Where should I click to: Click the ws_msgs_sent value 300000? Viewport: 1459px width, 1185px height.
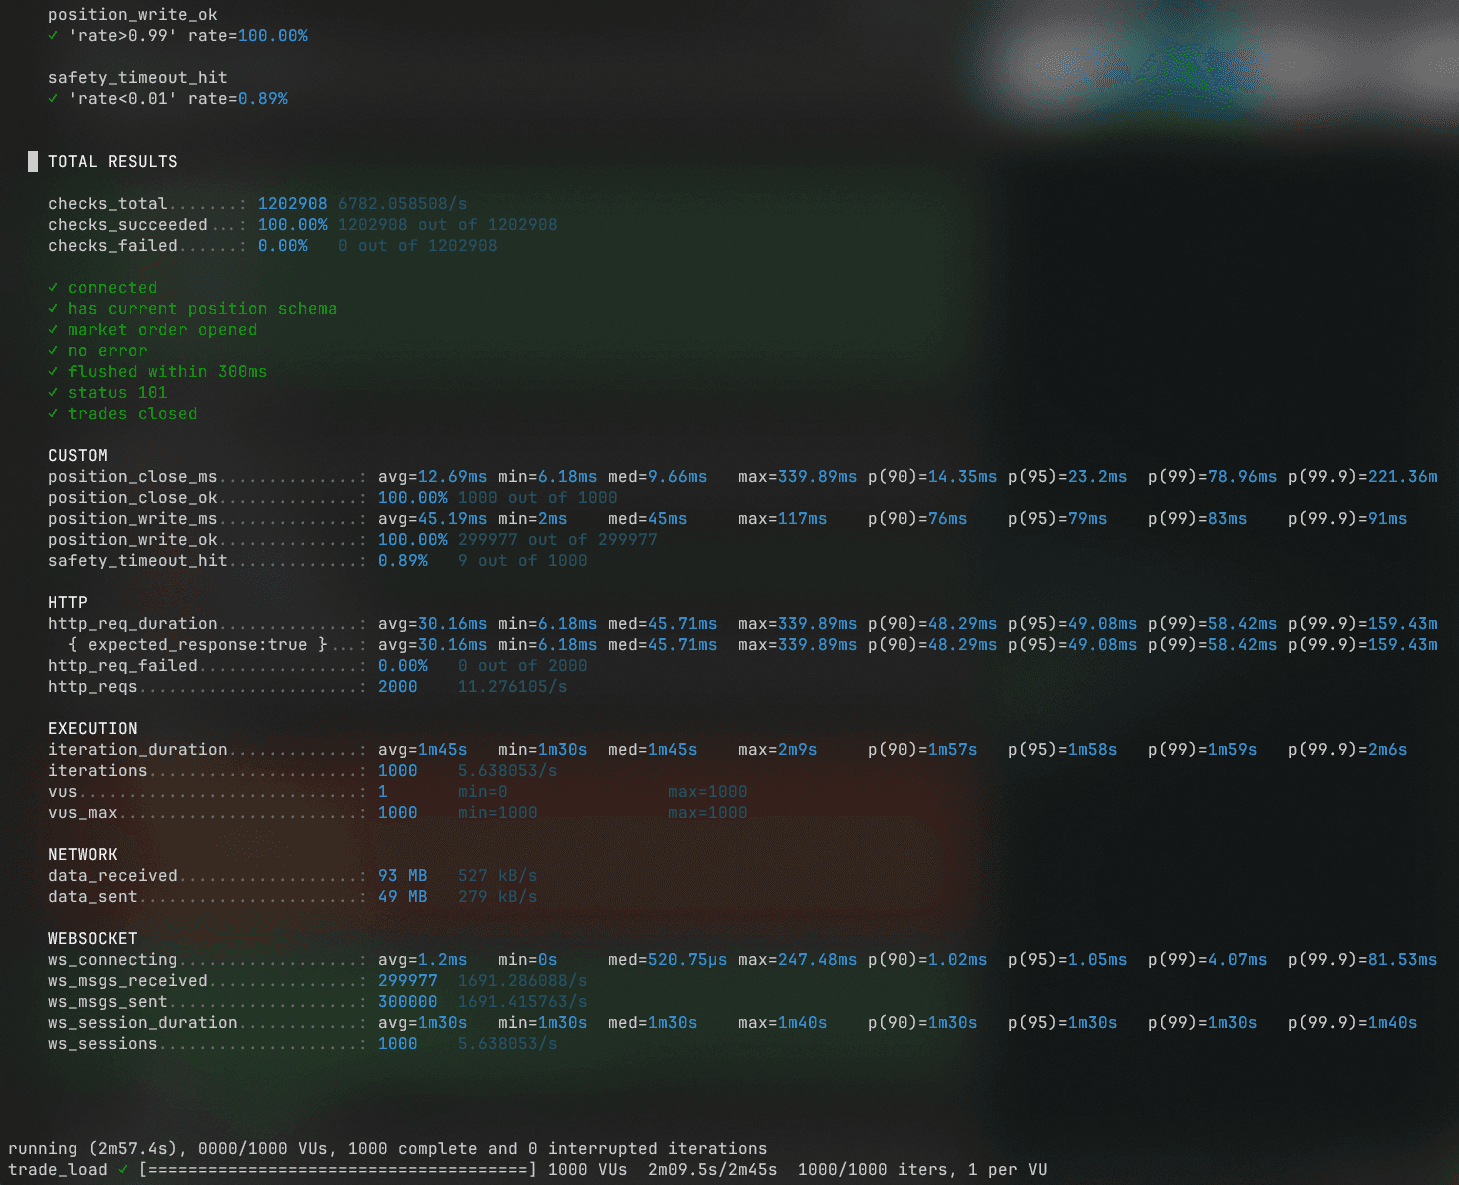point(408,1002)
